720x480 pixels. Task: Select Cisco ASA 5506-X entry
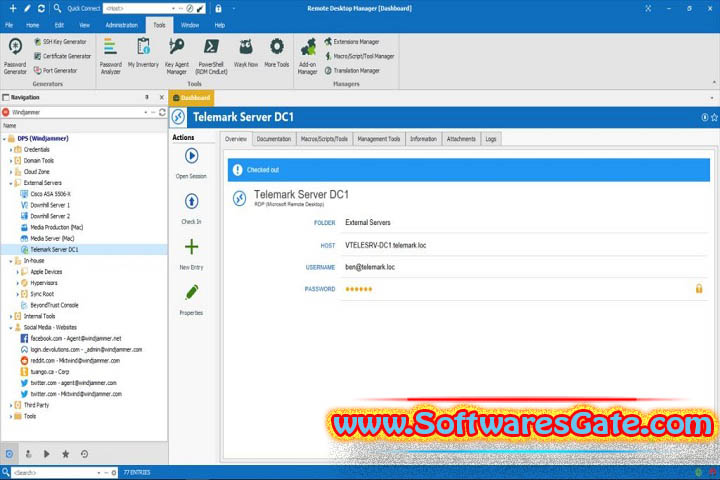(50, 194)
